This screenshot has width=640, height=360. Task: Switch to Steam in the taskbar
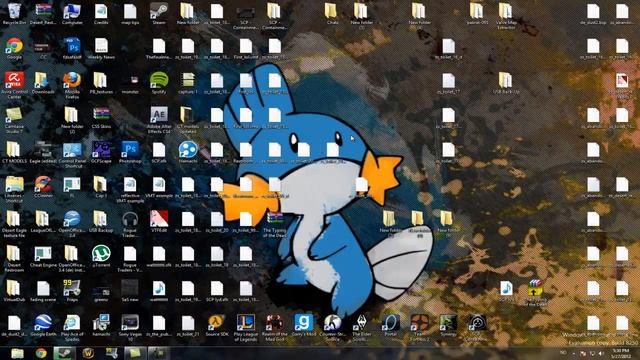[64, 353]
